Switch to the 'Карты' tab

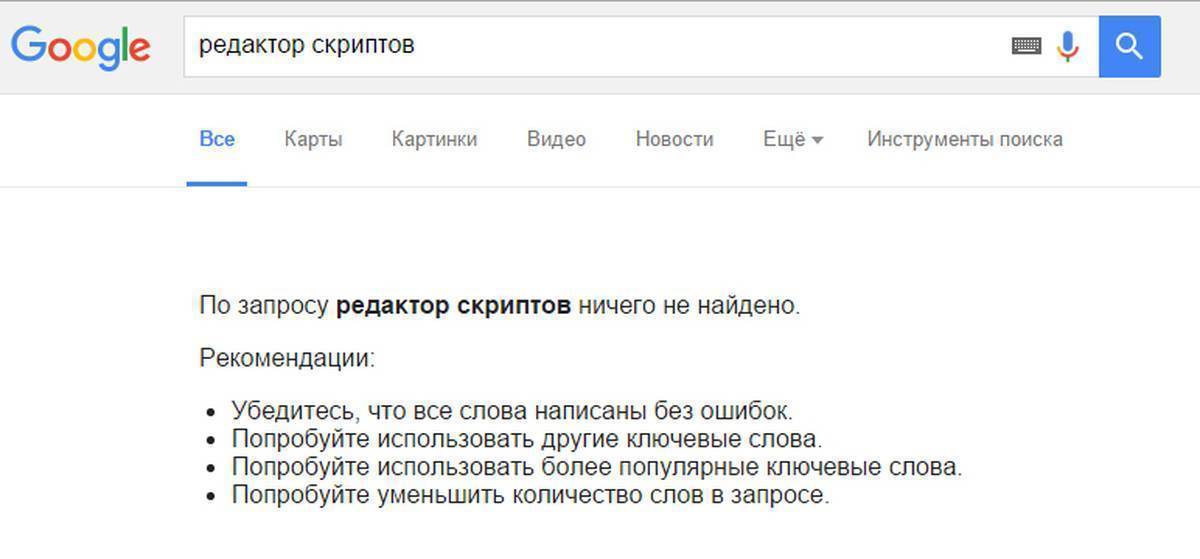pyautogui.click(x=313, y=139)
